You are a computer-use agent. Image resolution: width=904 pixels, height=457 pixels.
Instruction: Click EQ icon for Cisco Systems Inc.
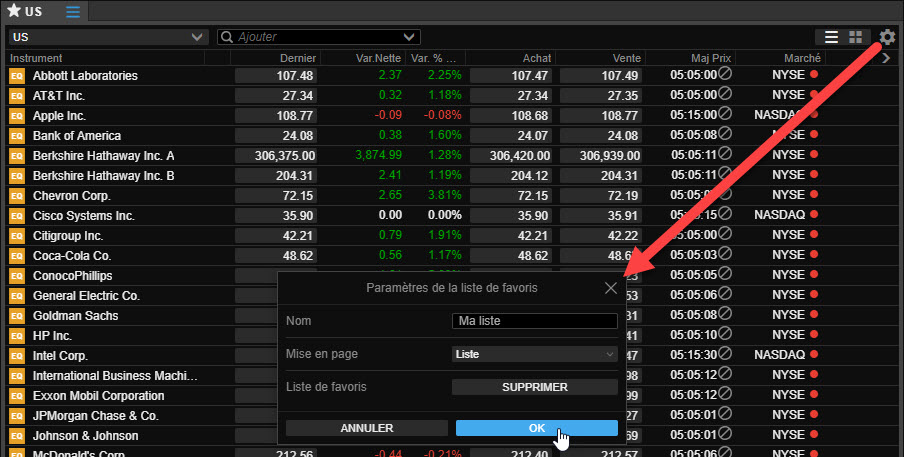pyautogui.click(x=17, y=216)
